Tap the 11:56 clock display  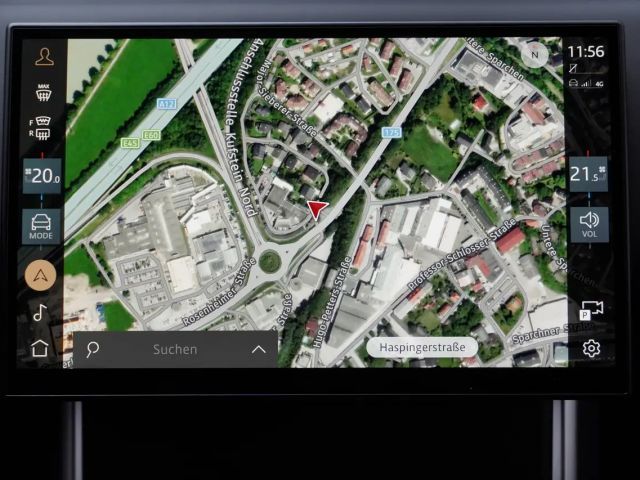(x=586, y=51)
